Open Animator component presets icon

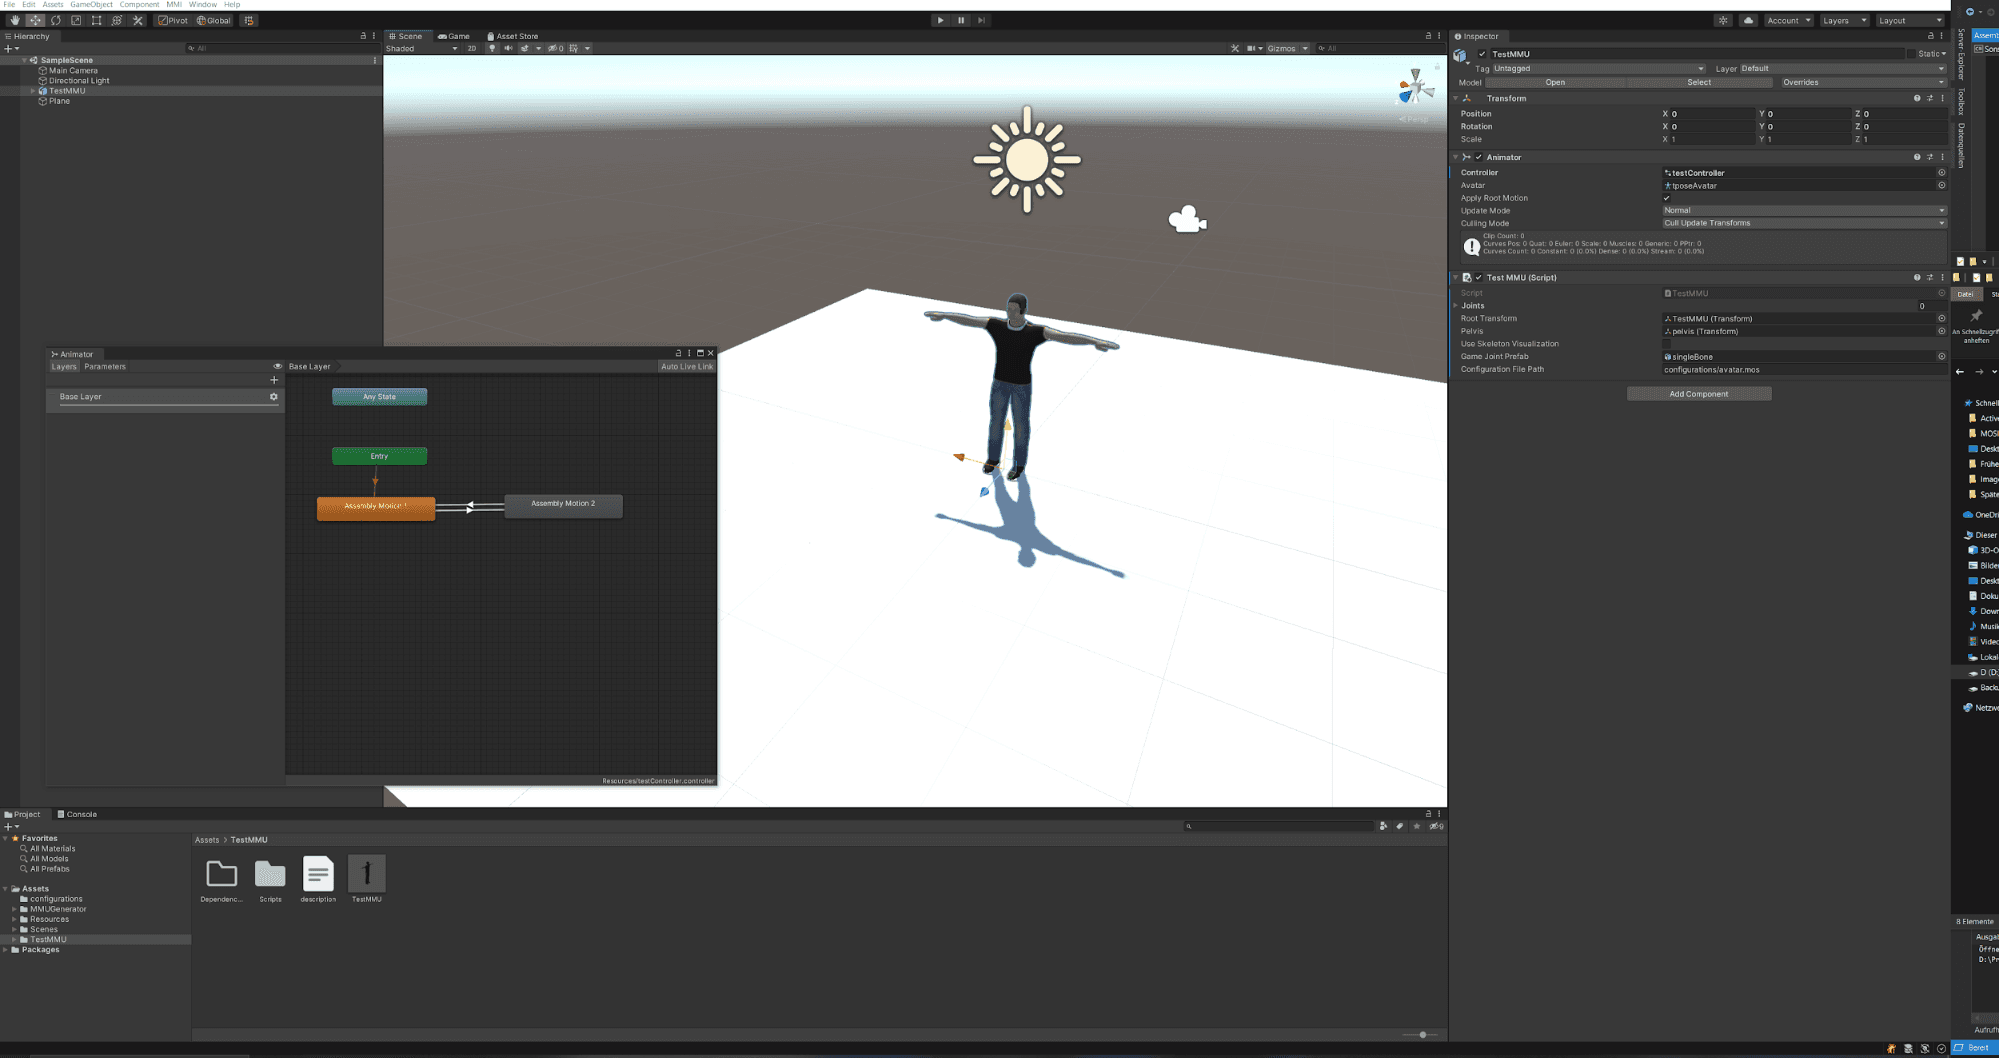pos(1930,157)
